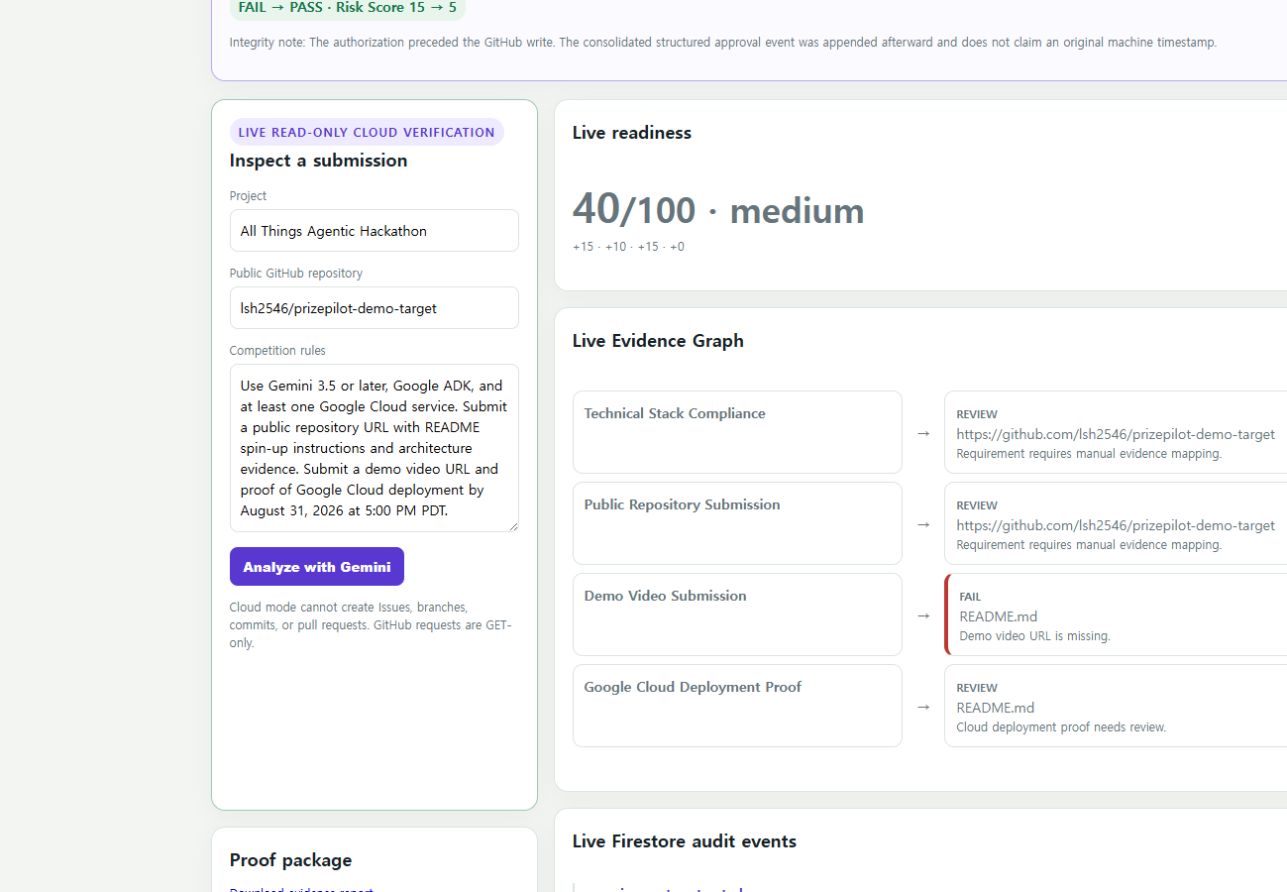Select the Technical Stack Compliance card

[x=737, y=432]
